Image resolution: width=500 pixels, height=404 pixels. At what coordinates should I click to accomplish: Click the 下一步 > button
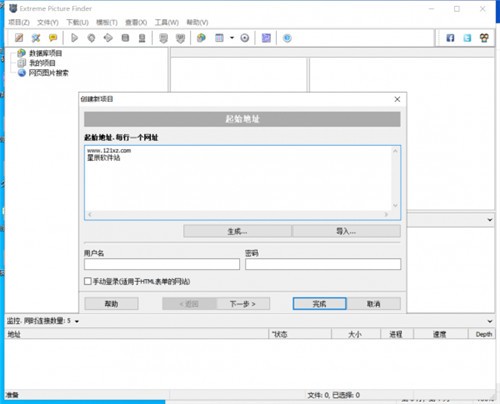243,304
